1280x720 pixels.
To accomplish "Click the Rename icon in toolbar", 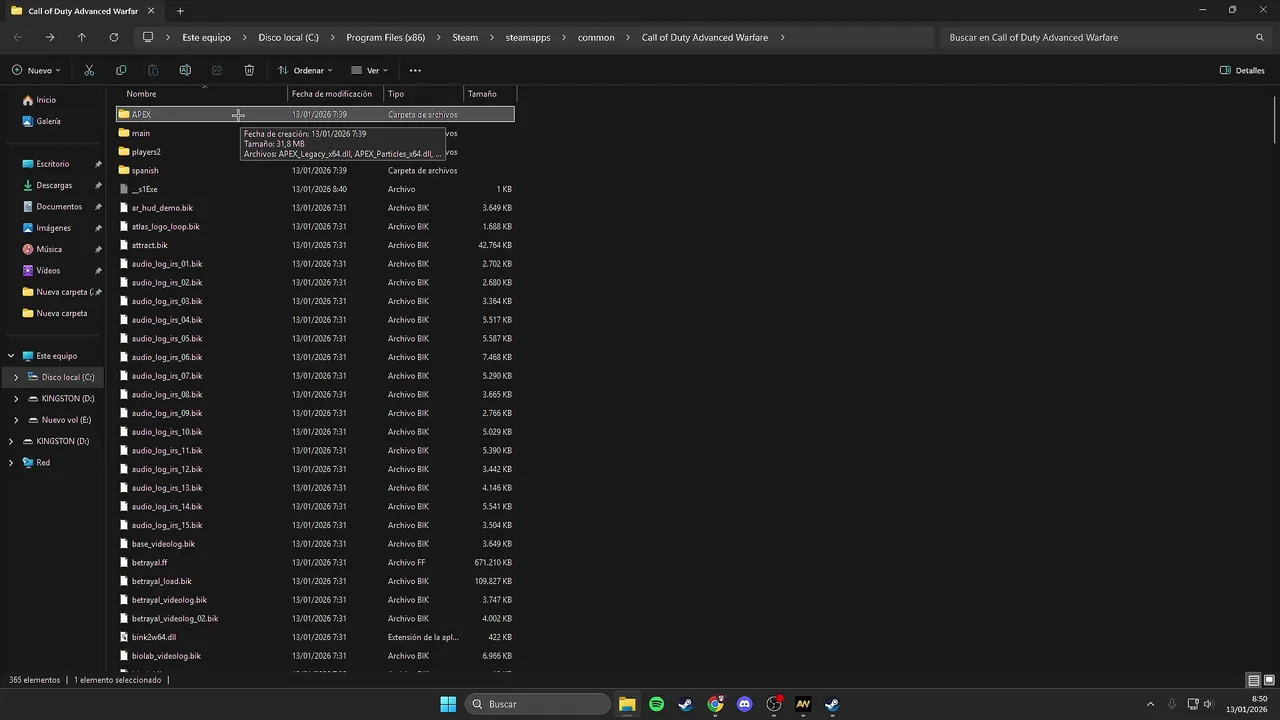I will [x=185, y=70].
